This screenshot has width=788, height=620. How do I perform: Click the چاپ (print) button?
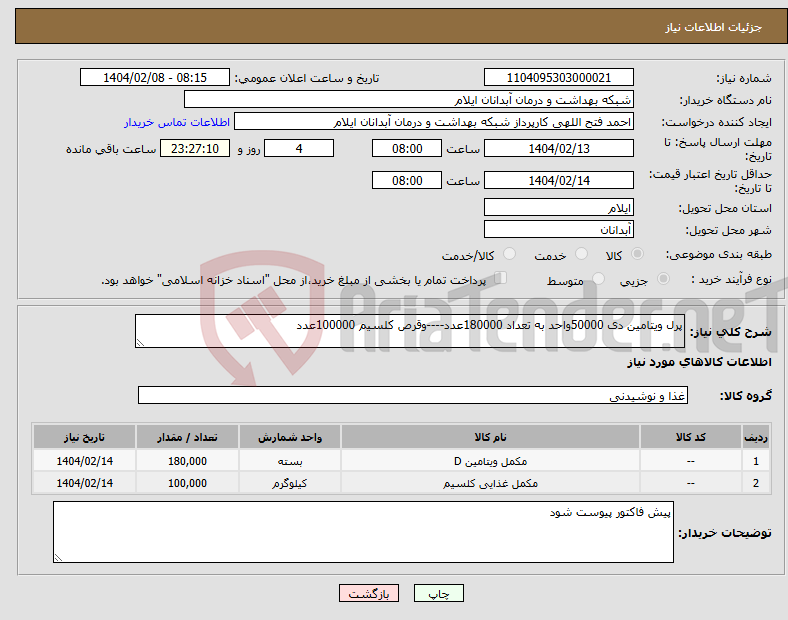pyautogui.click(x=438, y=593)
